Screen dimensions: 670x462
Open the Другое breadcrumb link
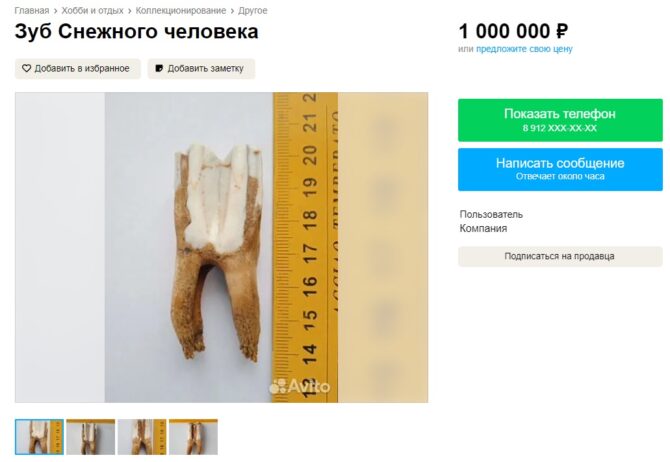click(x=253, y=11)
